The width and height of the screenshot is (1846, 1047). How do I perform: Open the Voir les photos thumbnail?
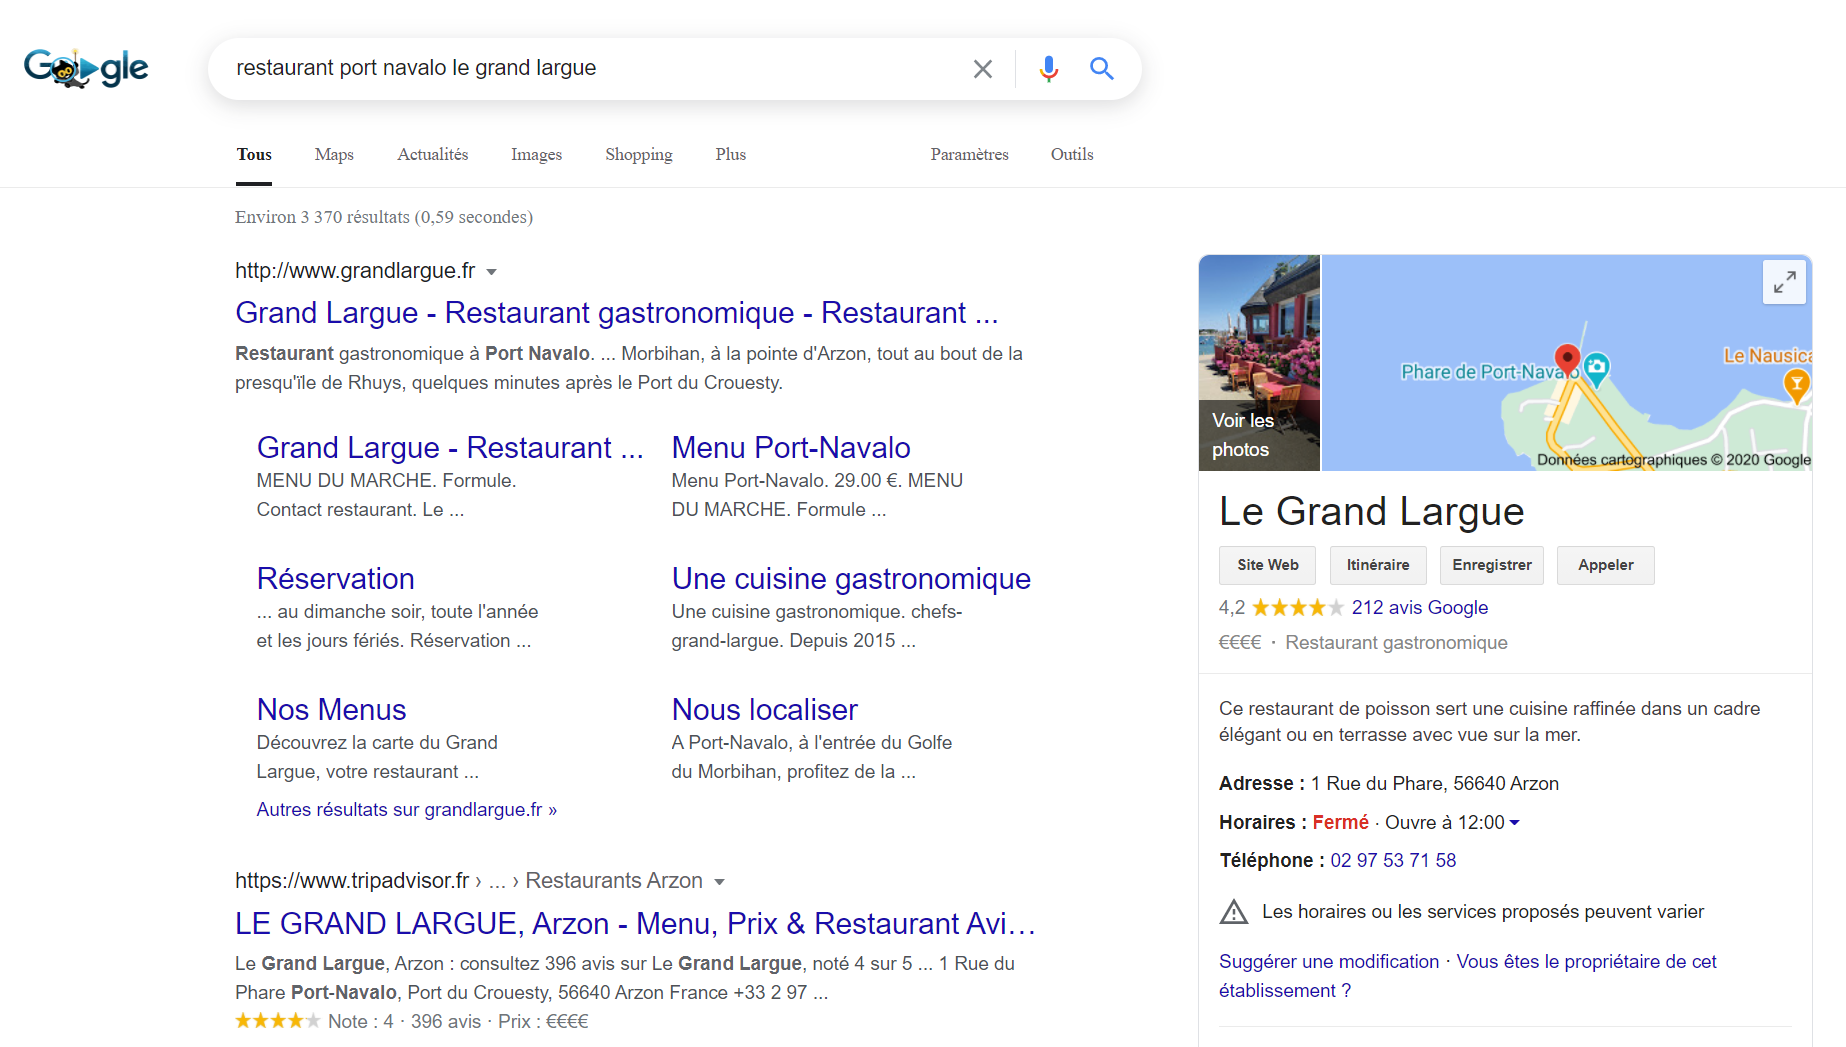(x=1260, y=363)
